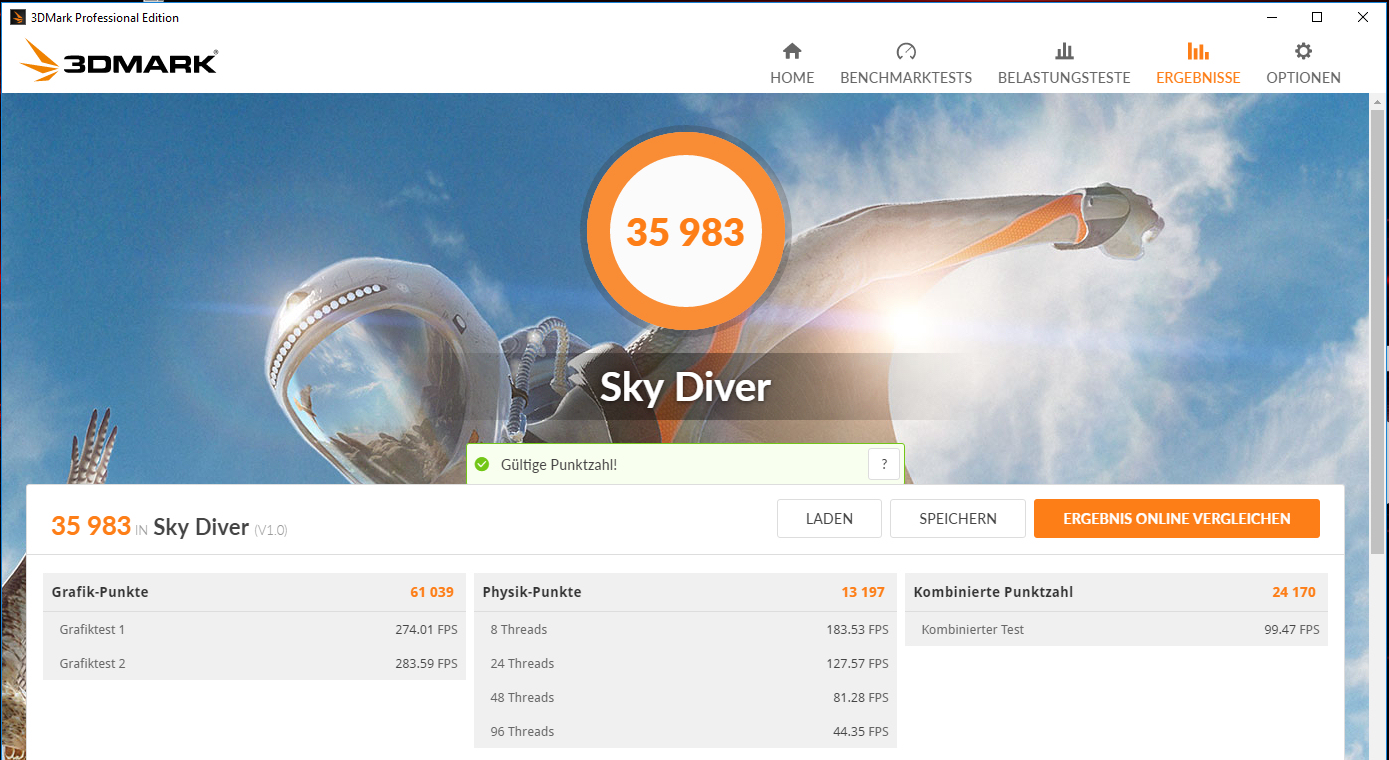Click the Gültige Punktzahl! message
This screenshot has width=1389, height=760.
(559, 464)
